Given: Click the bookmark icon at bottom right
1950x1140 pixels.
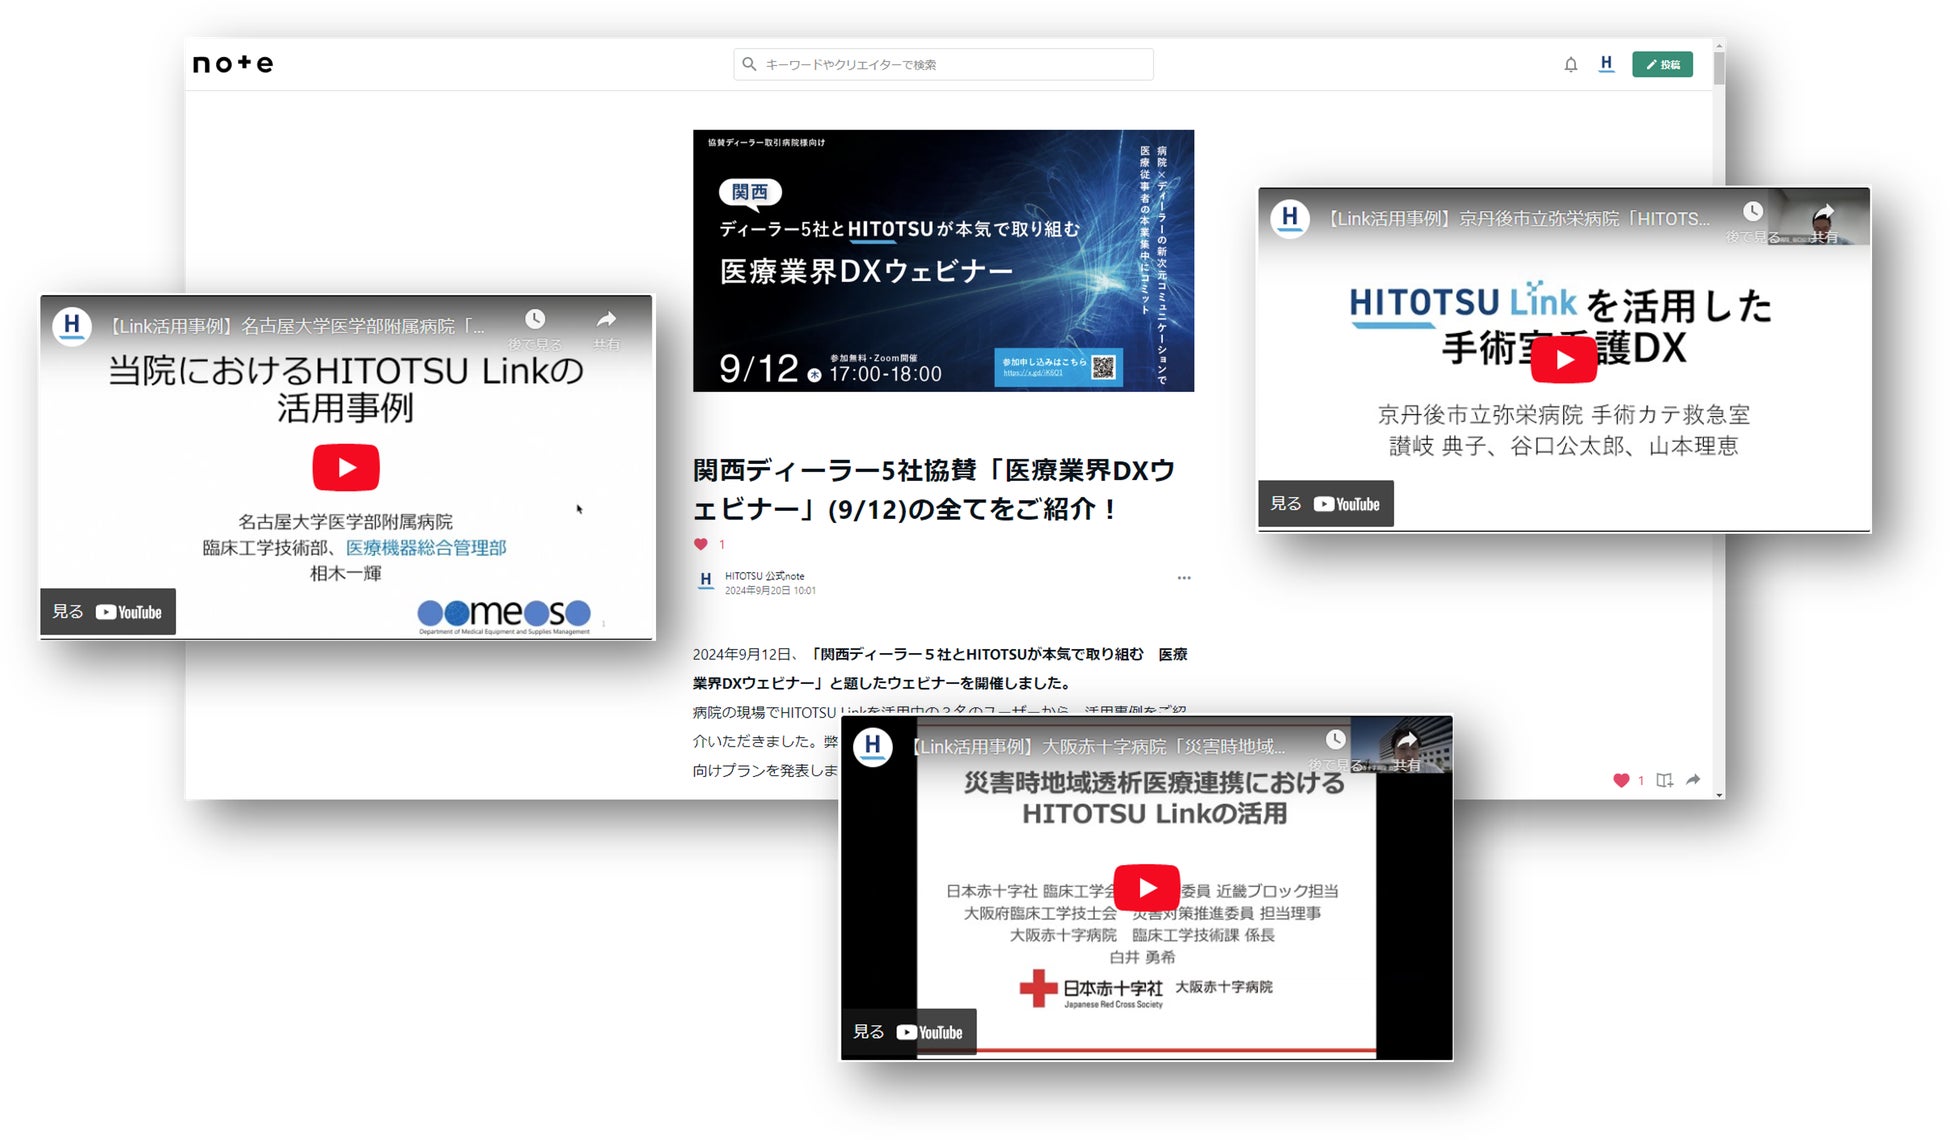Looking at the screenshot, I should [1664, 780].
